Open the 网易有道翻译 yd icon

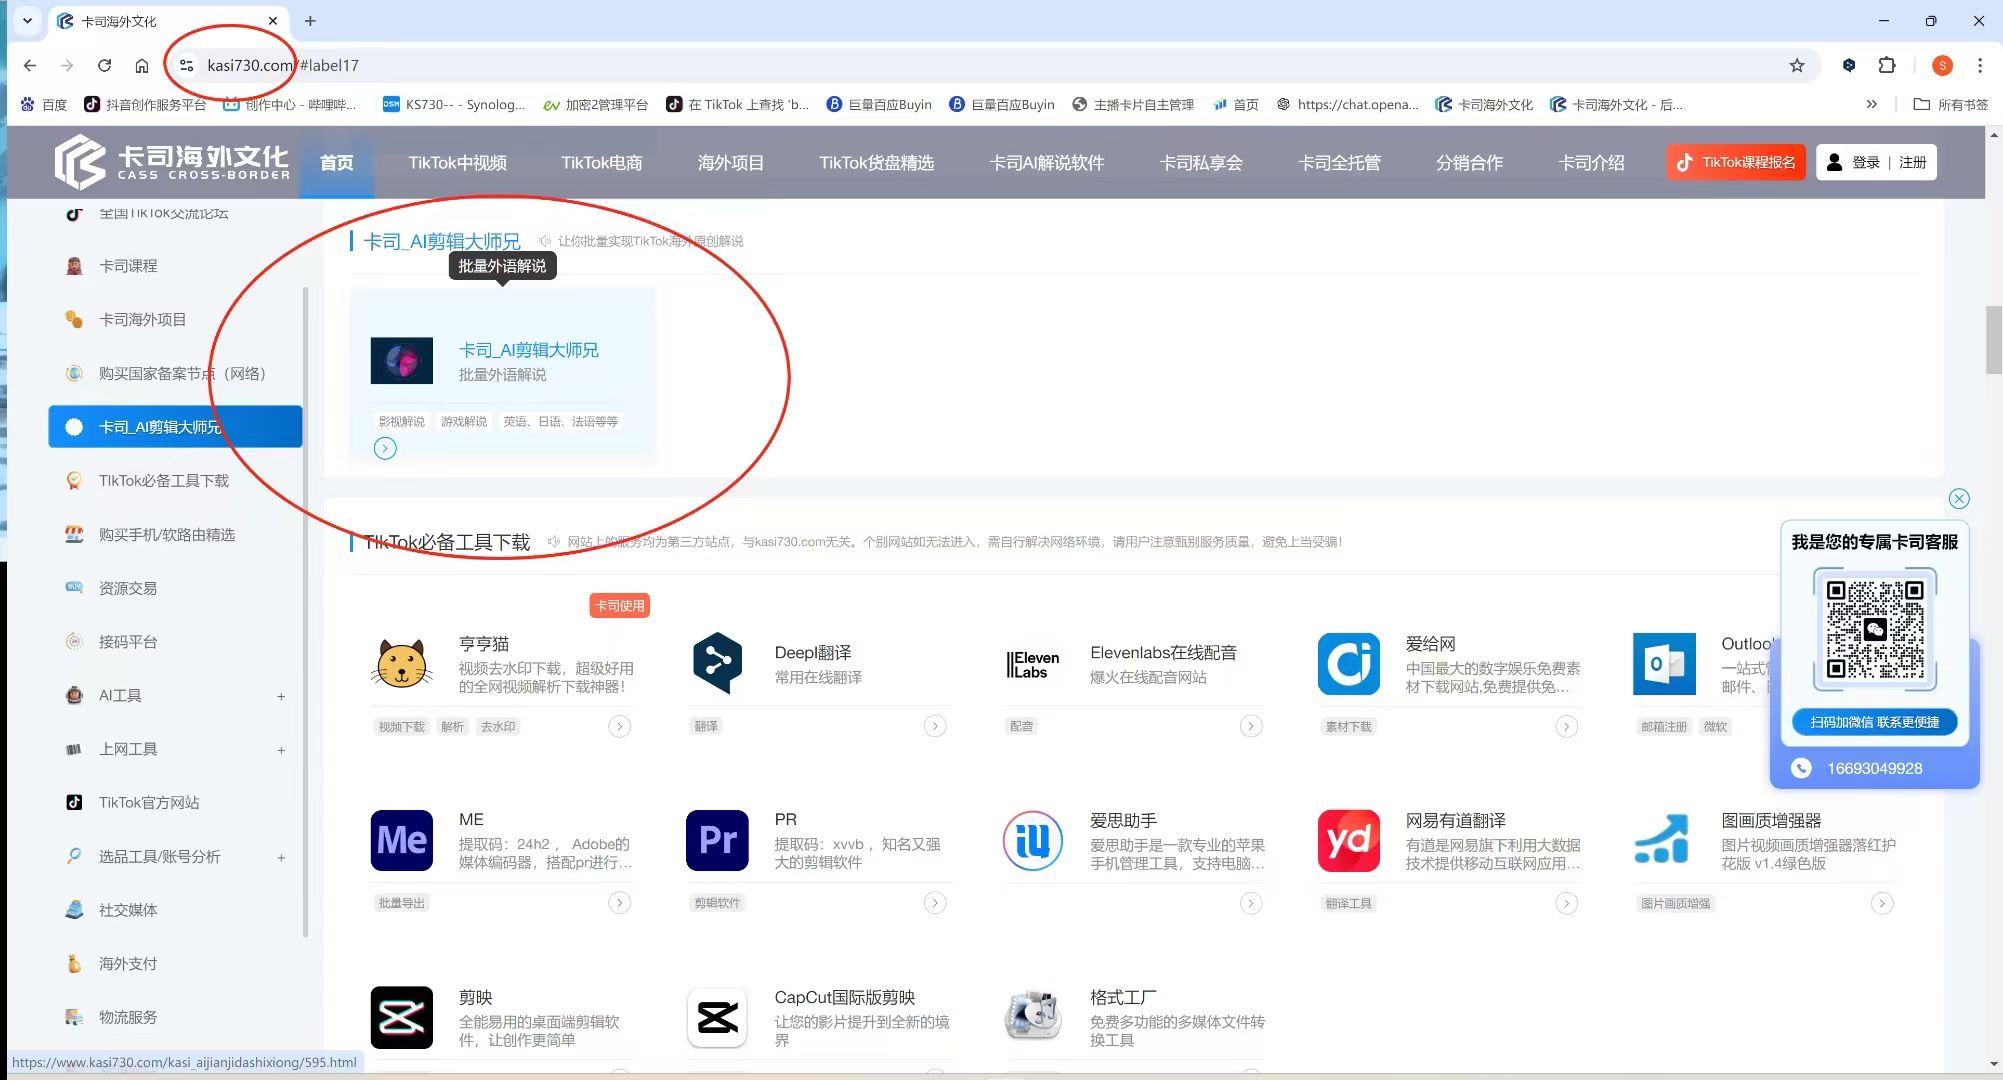pyautogui.click(x=1349, y=840)
